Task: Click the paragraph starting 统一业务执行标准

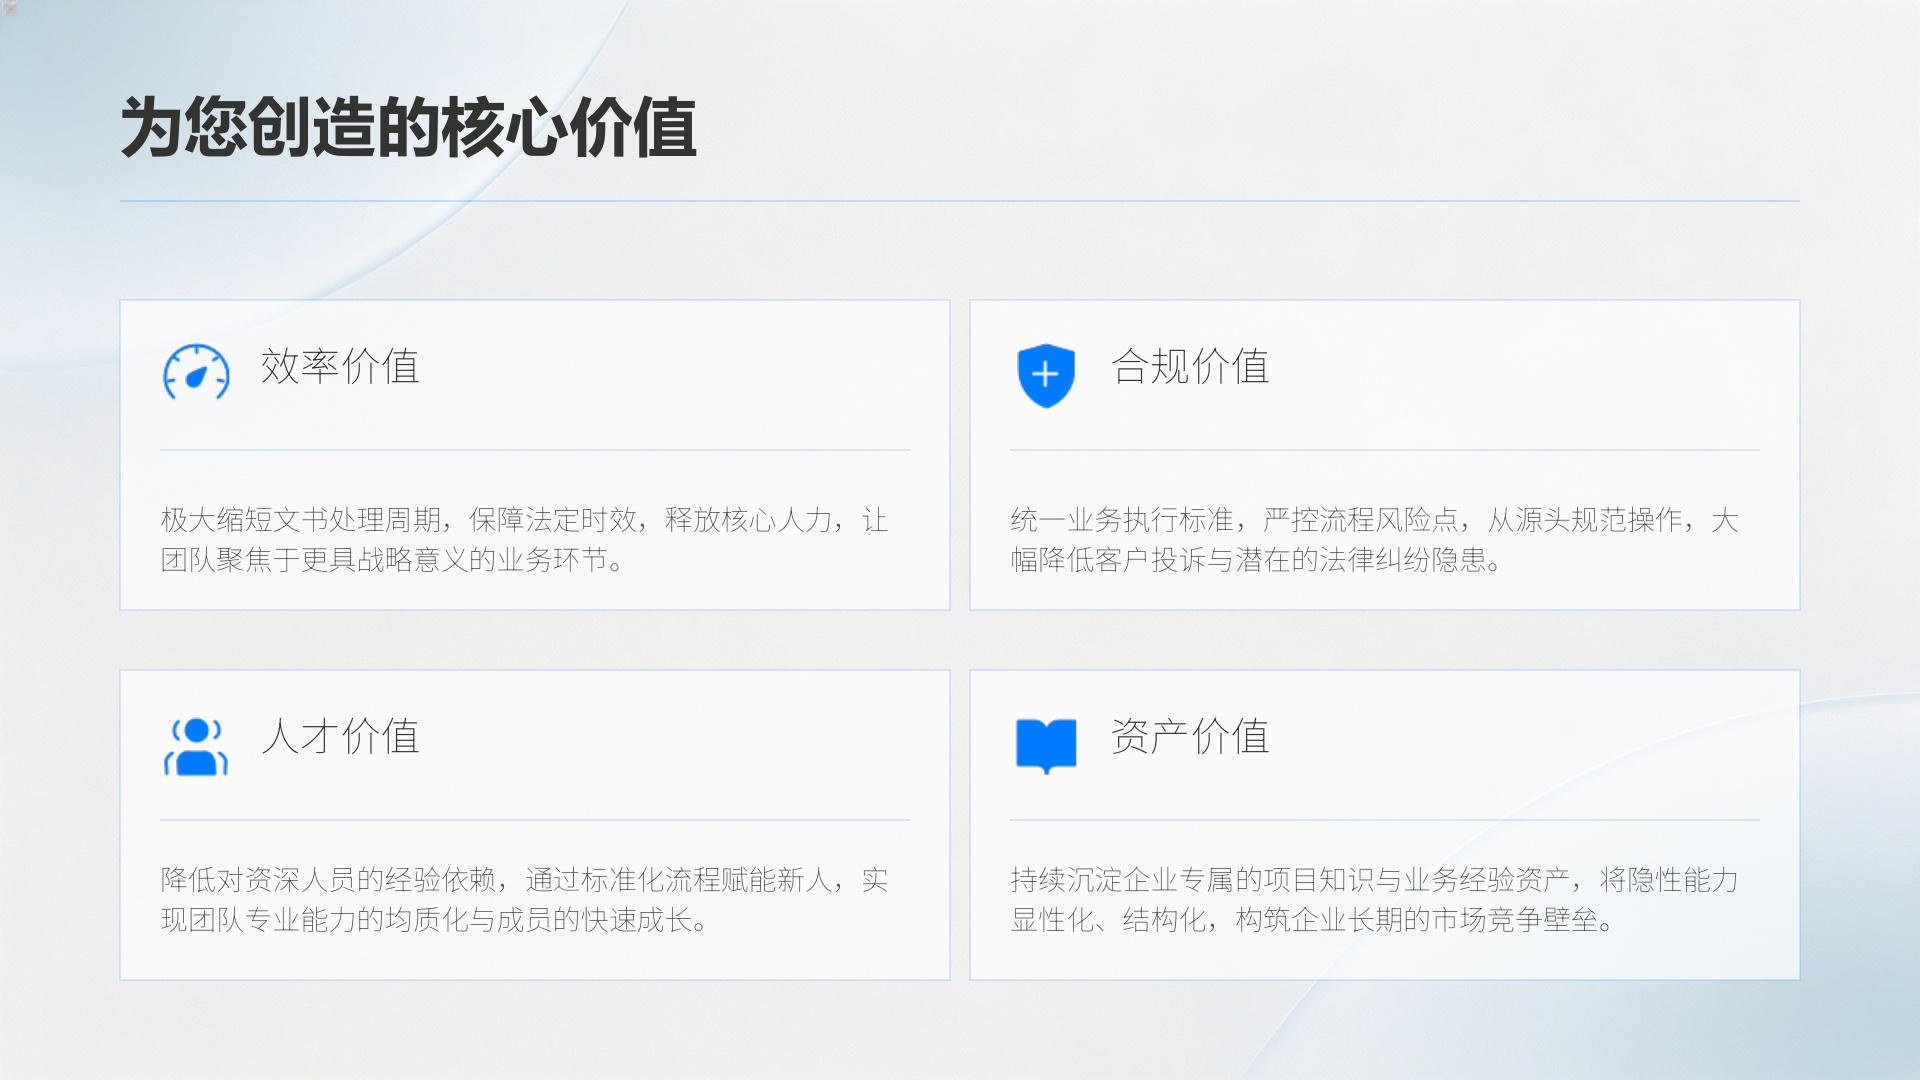Action: pos(1375,540)
